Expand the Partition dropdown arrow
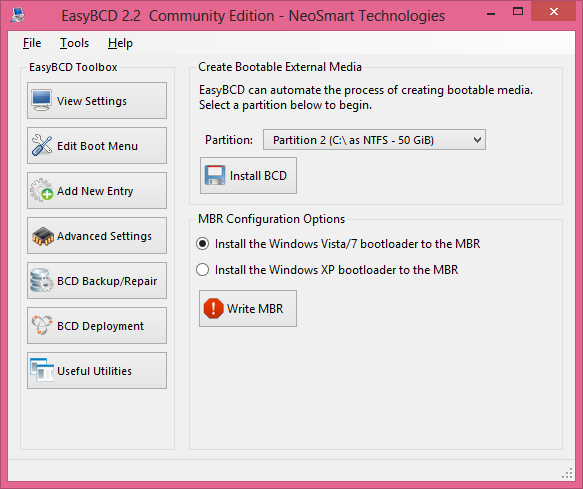The image size is (583, 489). (x=477, y=140)
